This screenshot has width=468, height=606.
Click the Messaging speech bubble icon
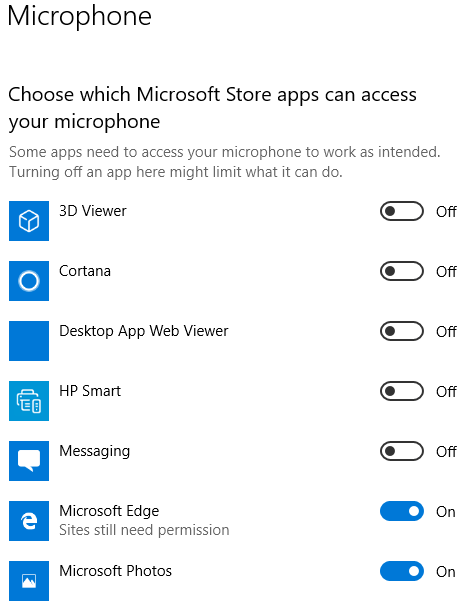tap(29, 461)
